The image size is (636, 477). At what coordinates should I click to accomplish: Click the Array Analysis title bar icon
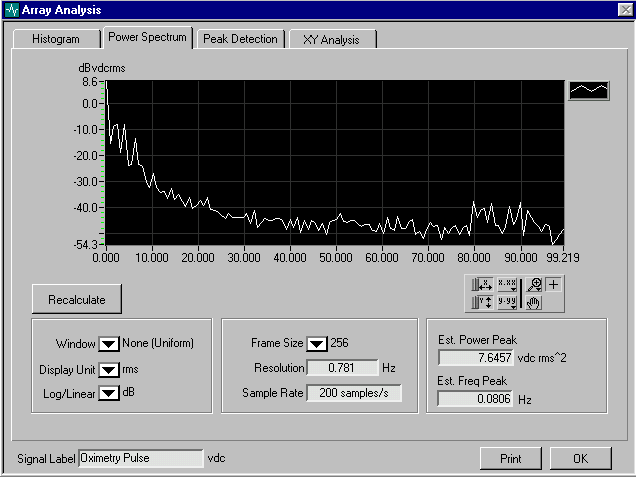[x=12, y=10]
